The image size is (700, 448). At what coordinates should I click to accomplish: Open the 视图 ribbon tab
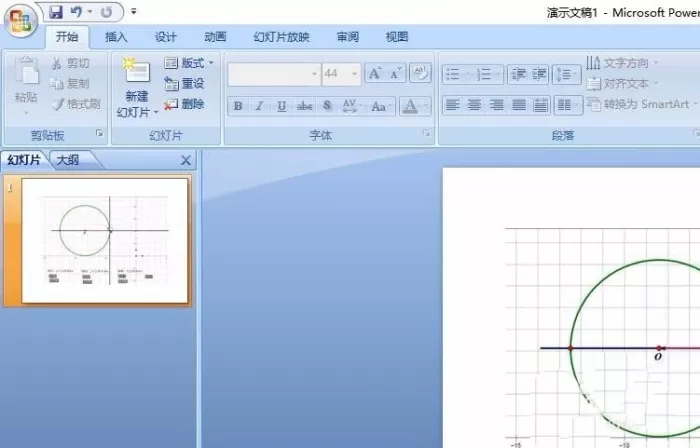pyautogui.click(x=397, y=37)
